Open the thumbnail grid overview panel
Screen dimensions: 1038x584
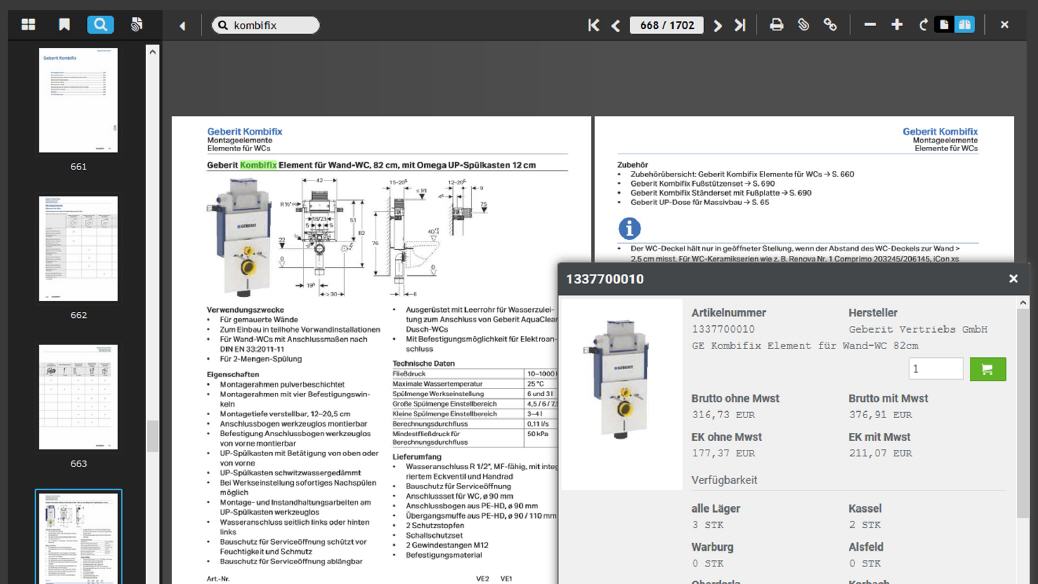coord(28,24)
